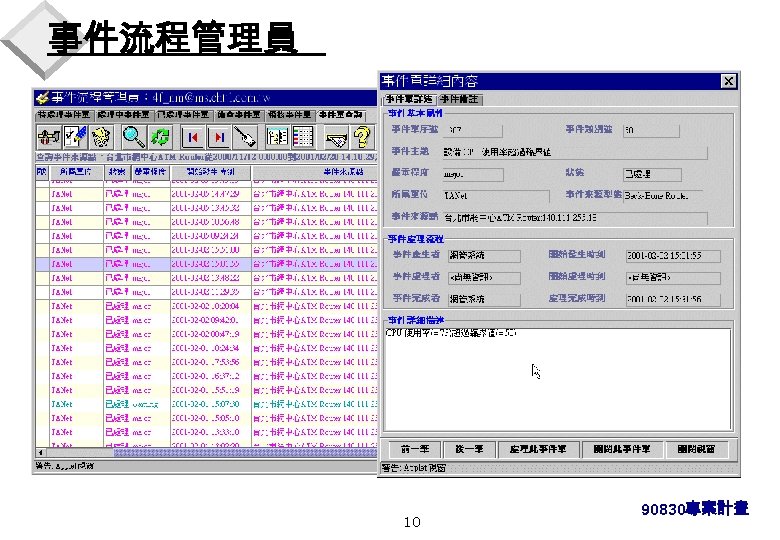The height and width of the screenshot is (540, 780).
Task: Open search with the magnifying glass icon
Action: [x=134, y=137]
